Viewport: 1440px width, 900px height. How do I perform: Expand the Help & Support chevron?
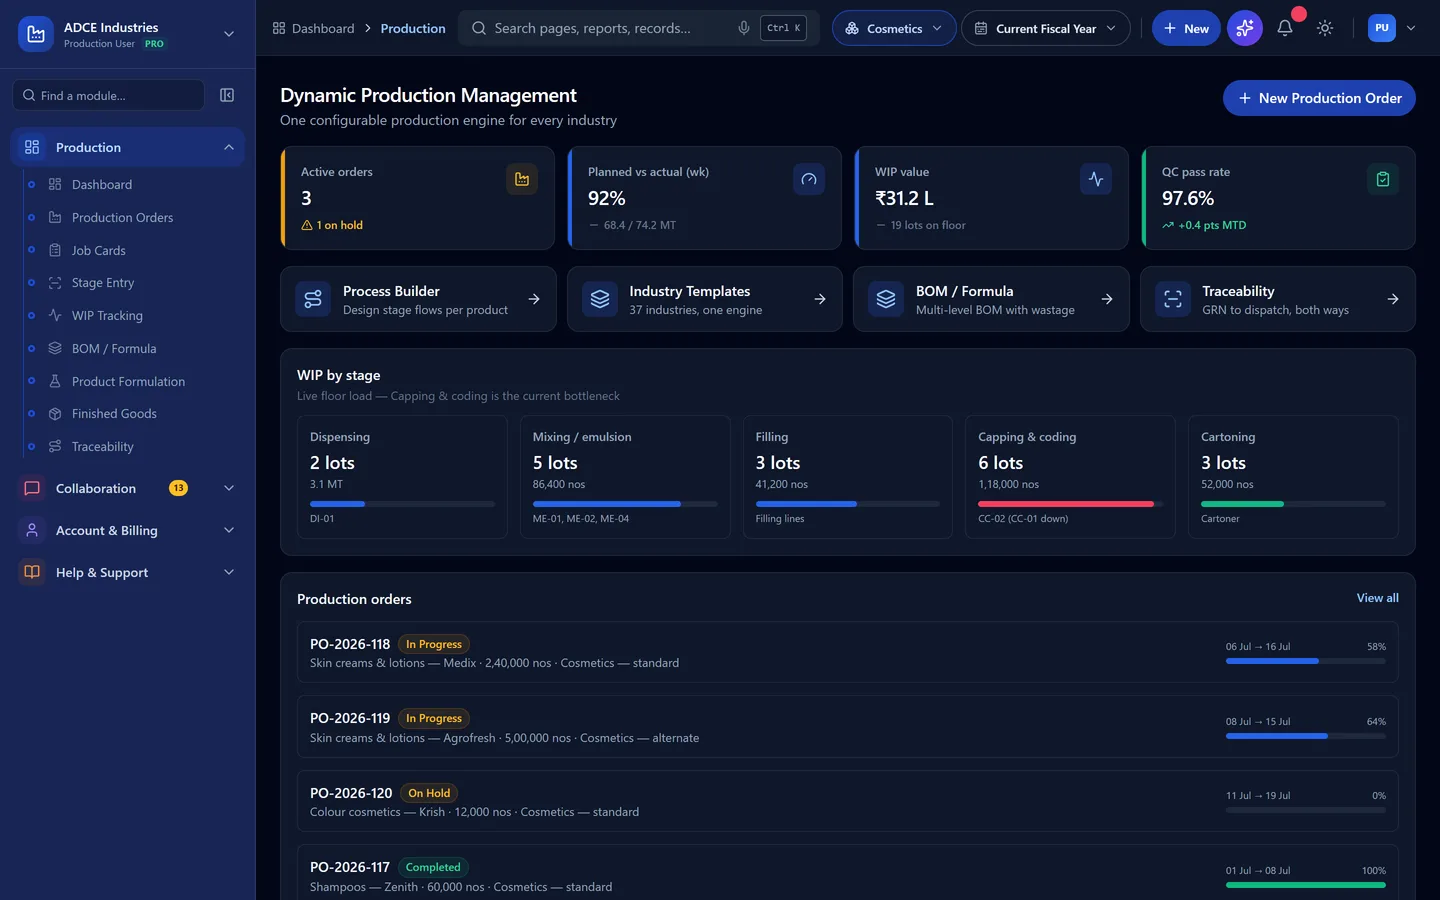click(x=229, y=572)
